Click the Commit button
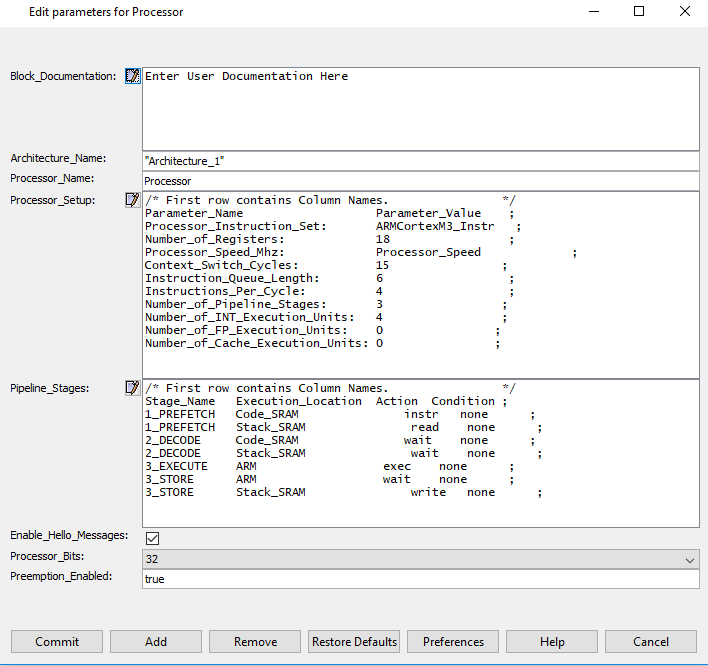 tap(57, 642)
